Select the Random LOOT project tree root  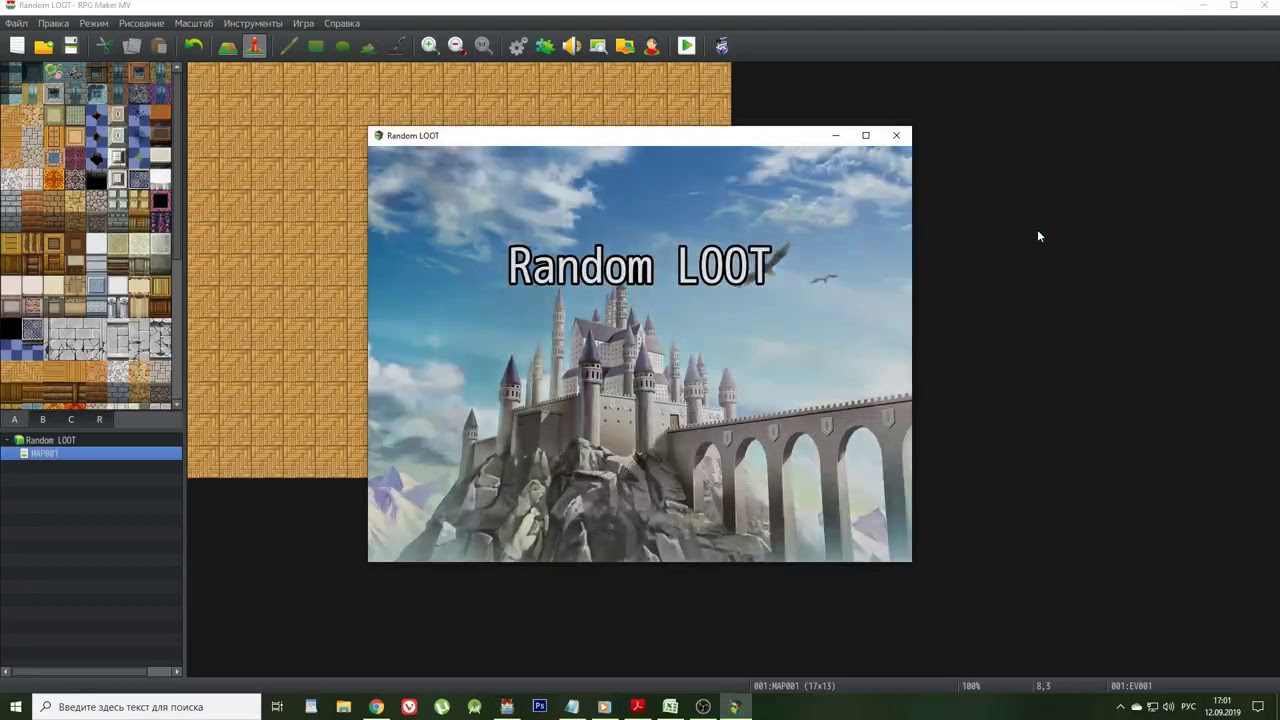(50, 440)
